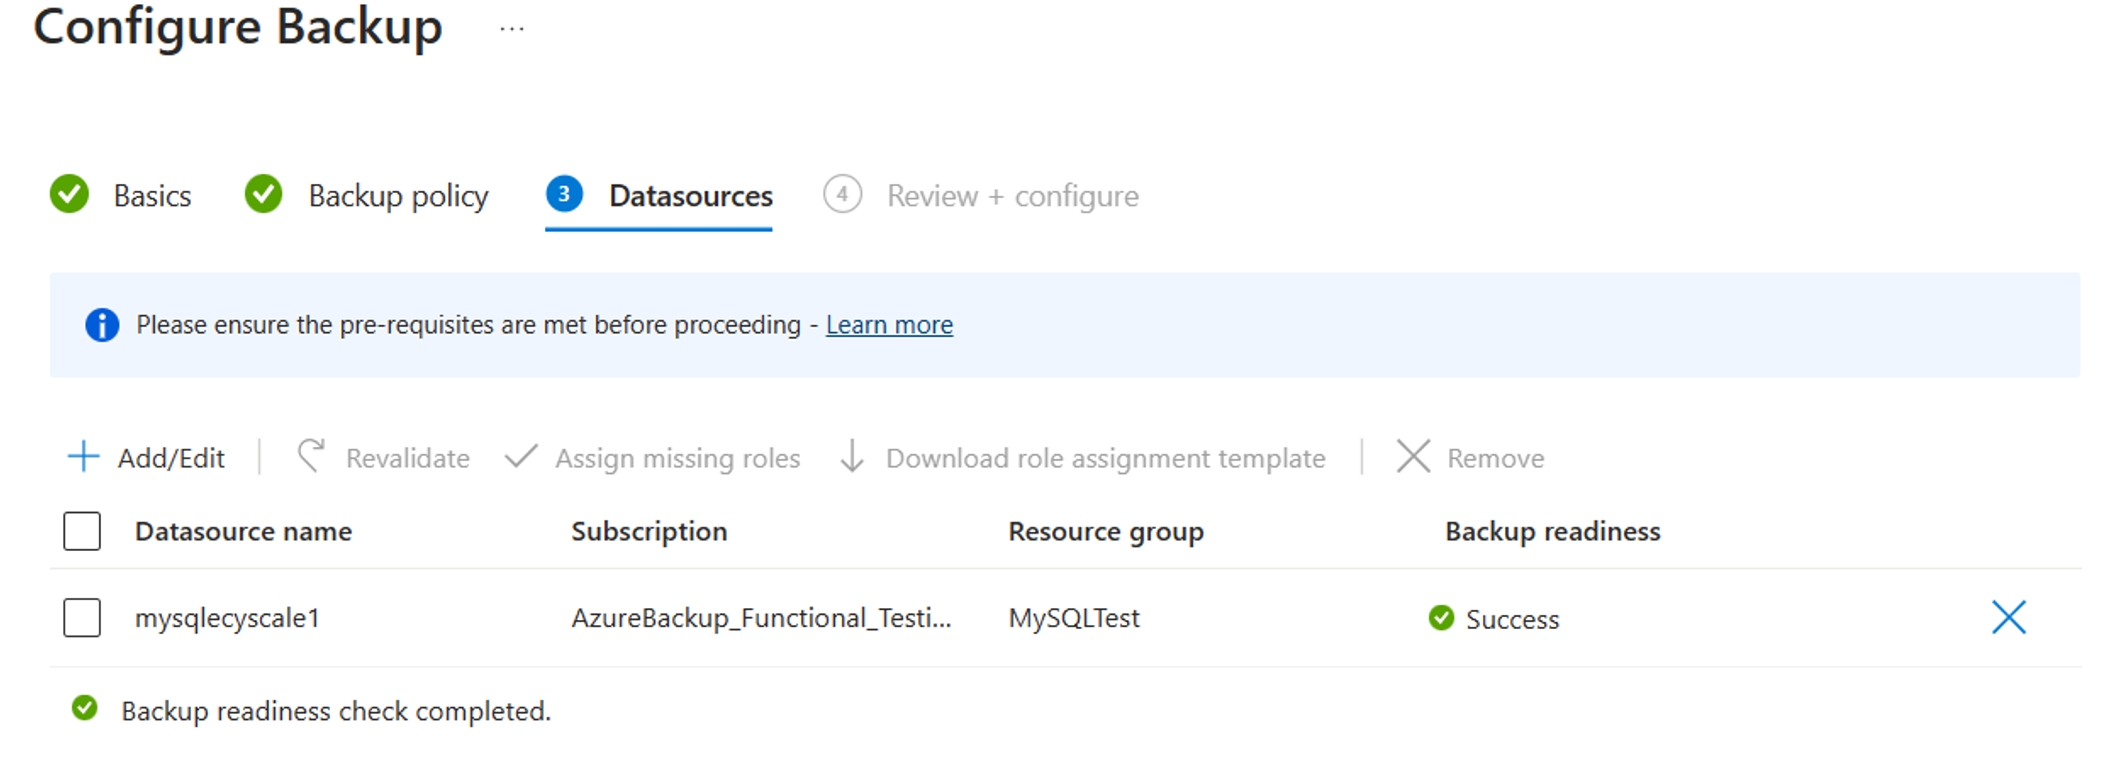Open the ellipsis menu next to Configure Backup

(512, 29)
